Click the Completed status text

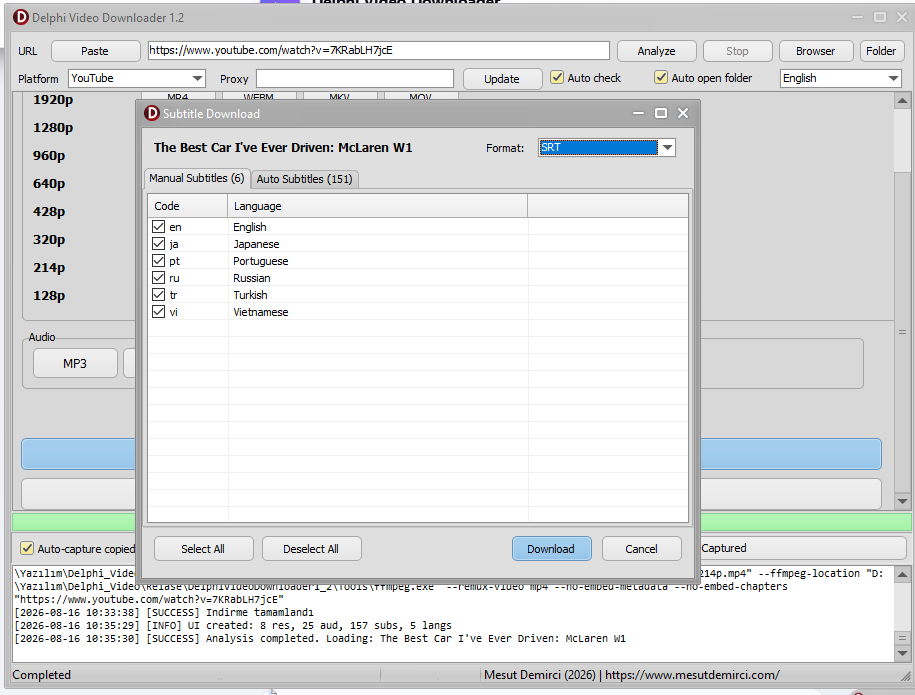[x=41, y=675]
